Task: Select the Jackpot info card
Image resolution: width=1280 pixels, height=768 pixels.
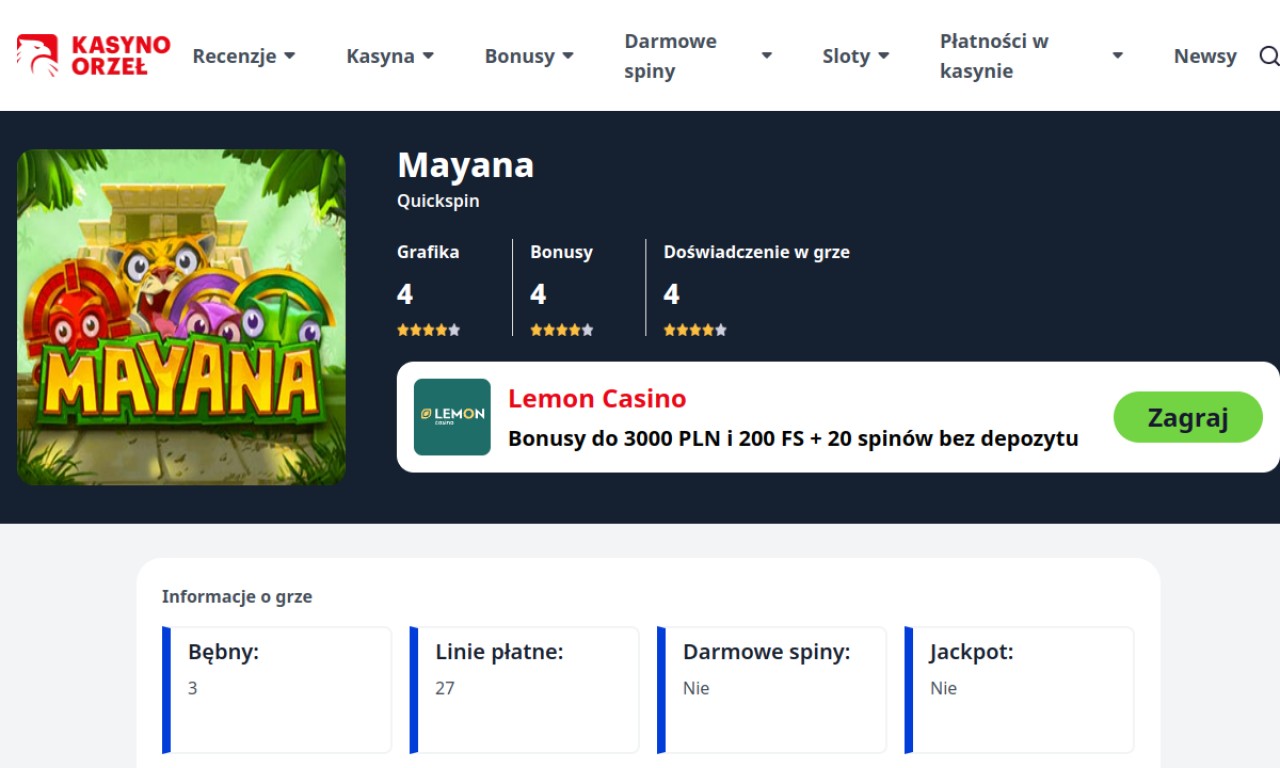Action: tap(1019, 690)
